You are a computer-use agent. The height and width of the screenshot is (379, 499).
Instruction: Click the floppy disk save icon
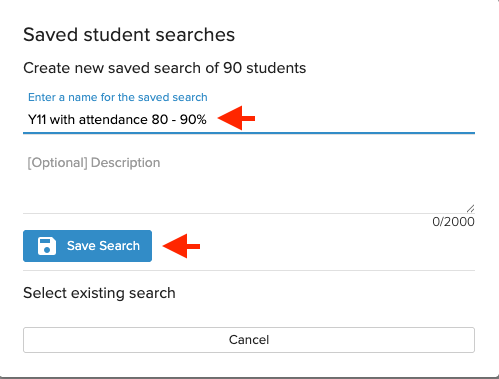(47, 246)
